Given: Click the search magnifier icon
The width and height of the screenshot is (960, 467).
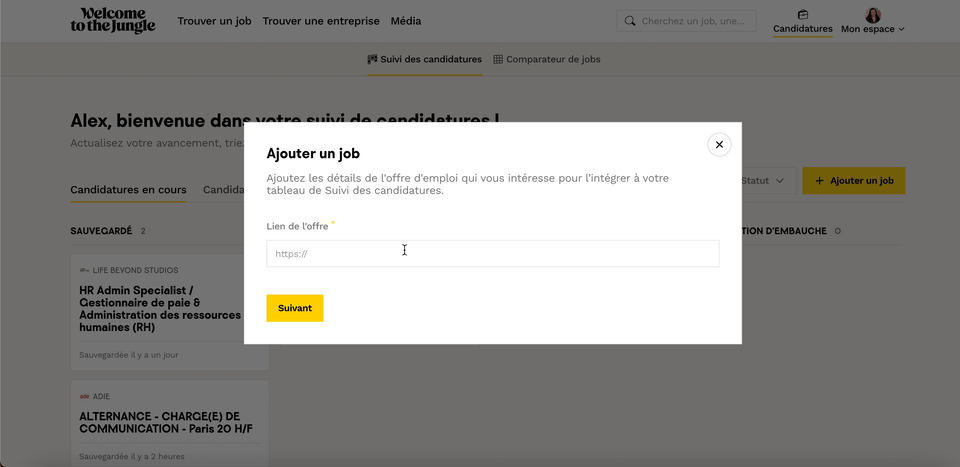Looking at the screenshot, I should click(x=629, y=21).
